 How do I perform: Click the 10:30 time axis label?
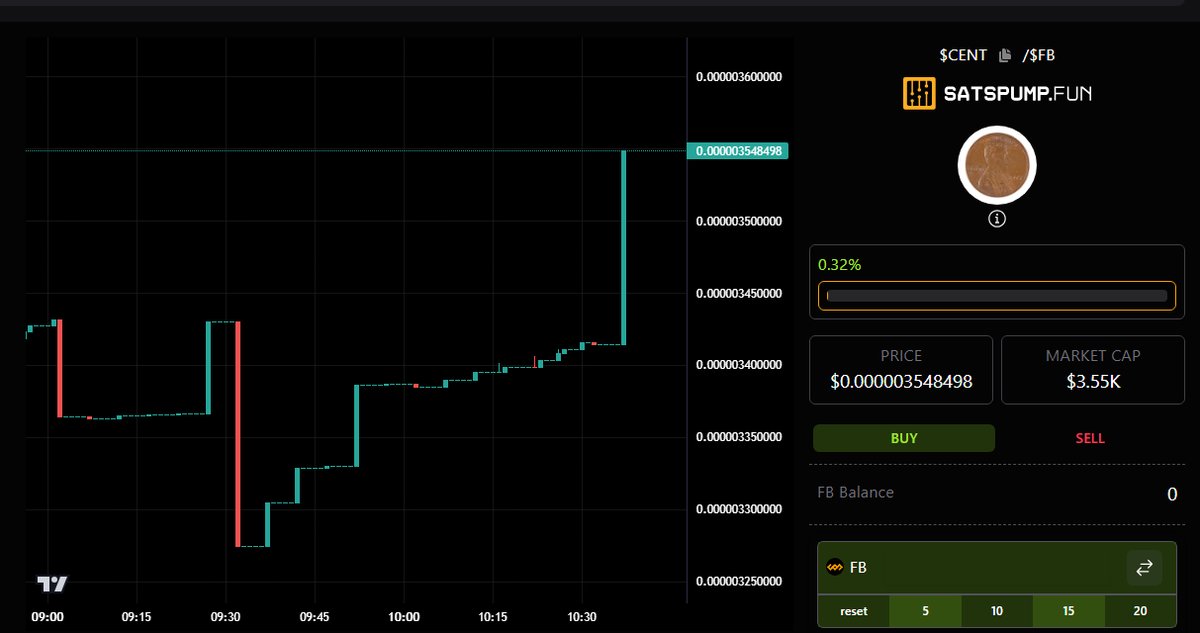tap(582, 617)
